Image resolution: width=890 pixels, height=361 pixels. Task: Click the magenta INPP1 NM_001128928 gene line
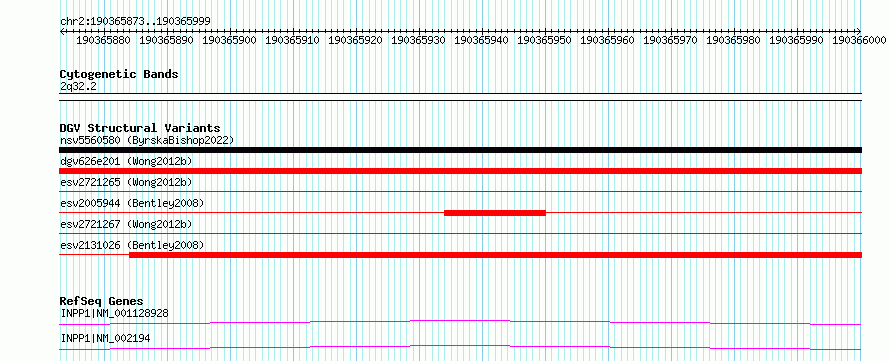(460, 322)
